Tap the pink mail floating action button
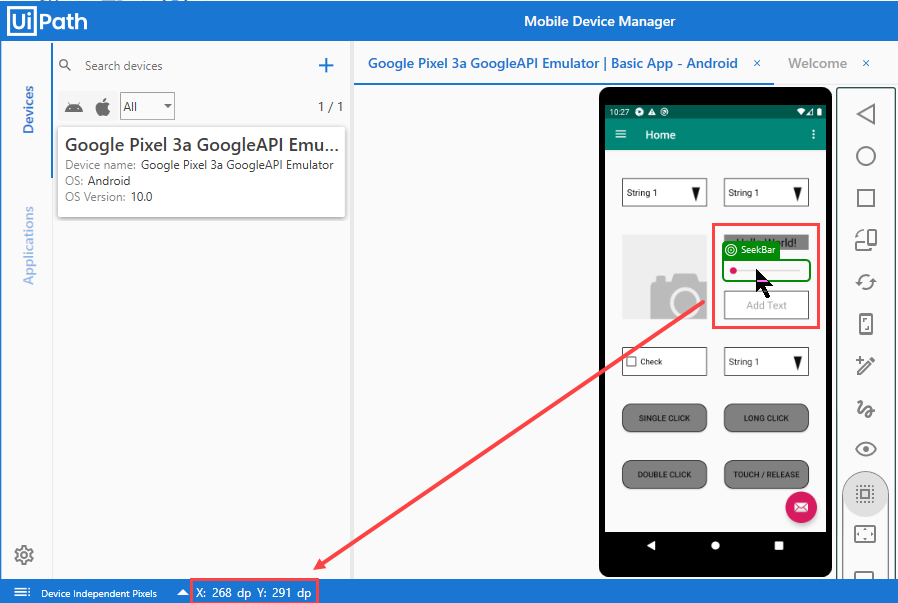 click(x=801, y=507)
